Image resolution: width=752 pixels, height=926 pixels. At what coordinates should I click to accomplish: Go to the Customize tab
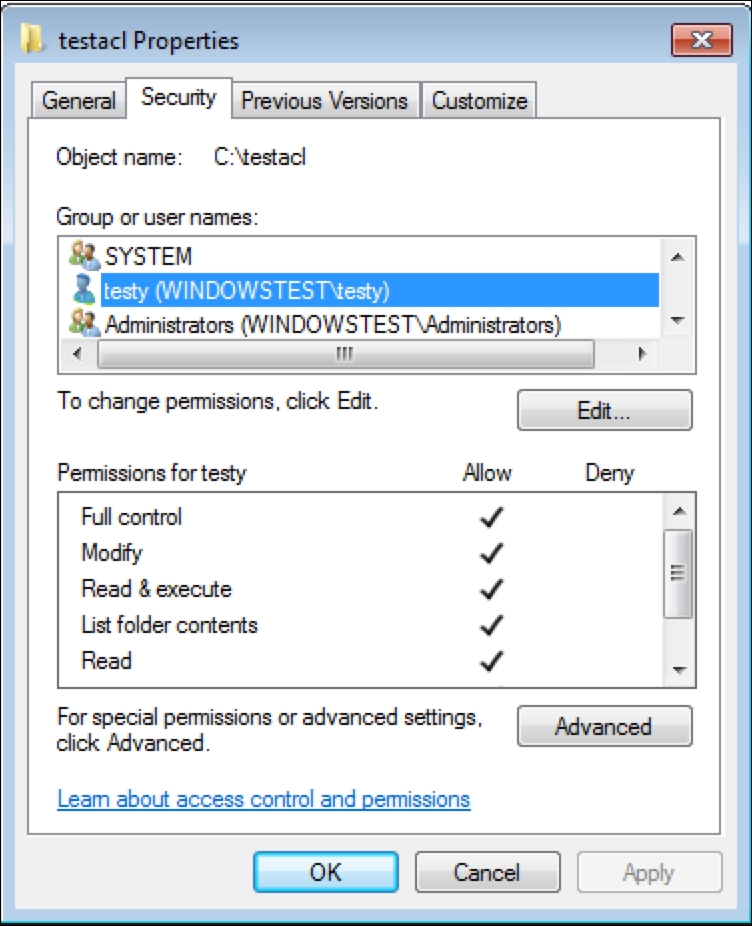(479, 101)
